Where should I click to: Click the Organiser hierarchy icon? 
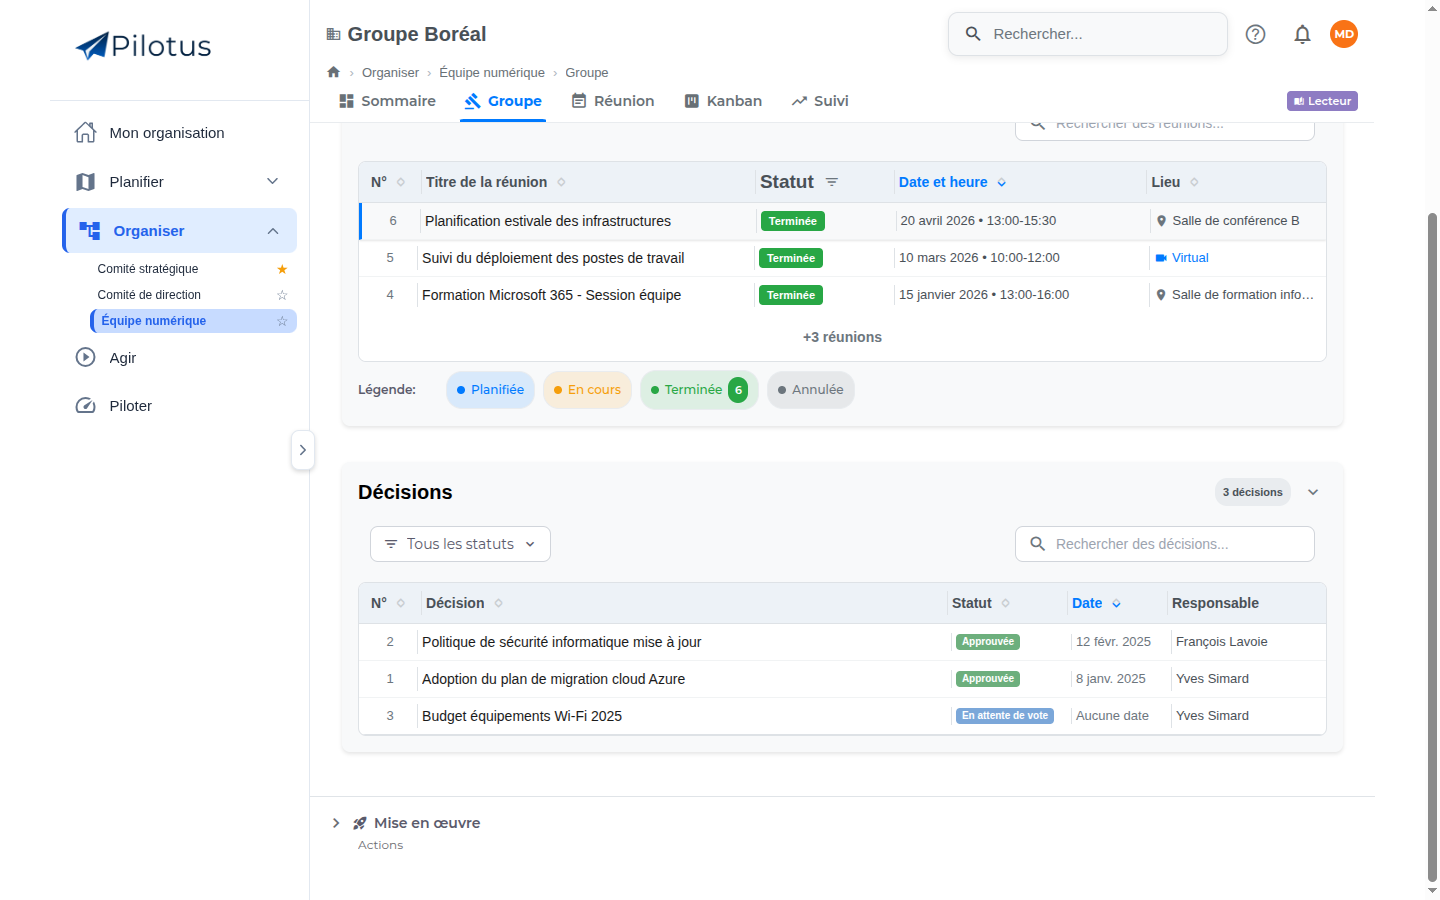coord(90,231)
